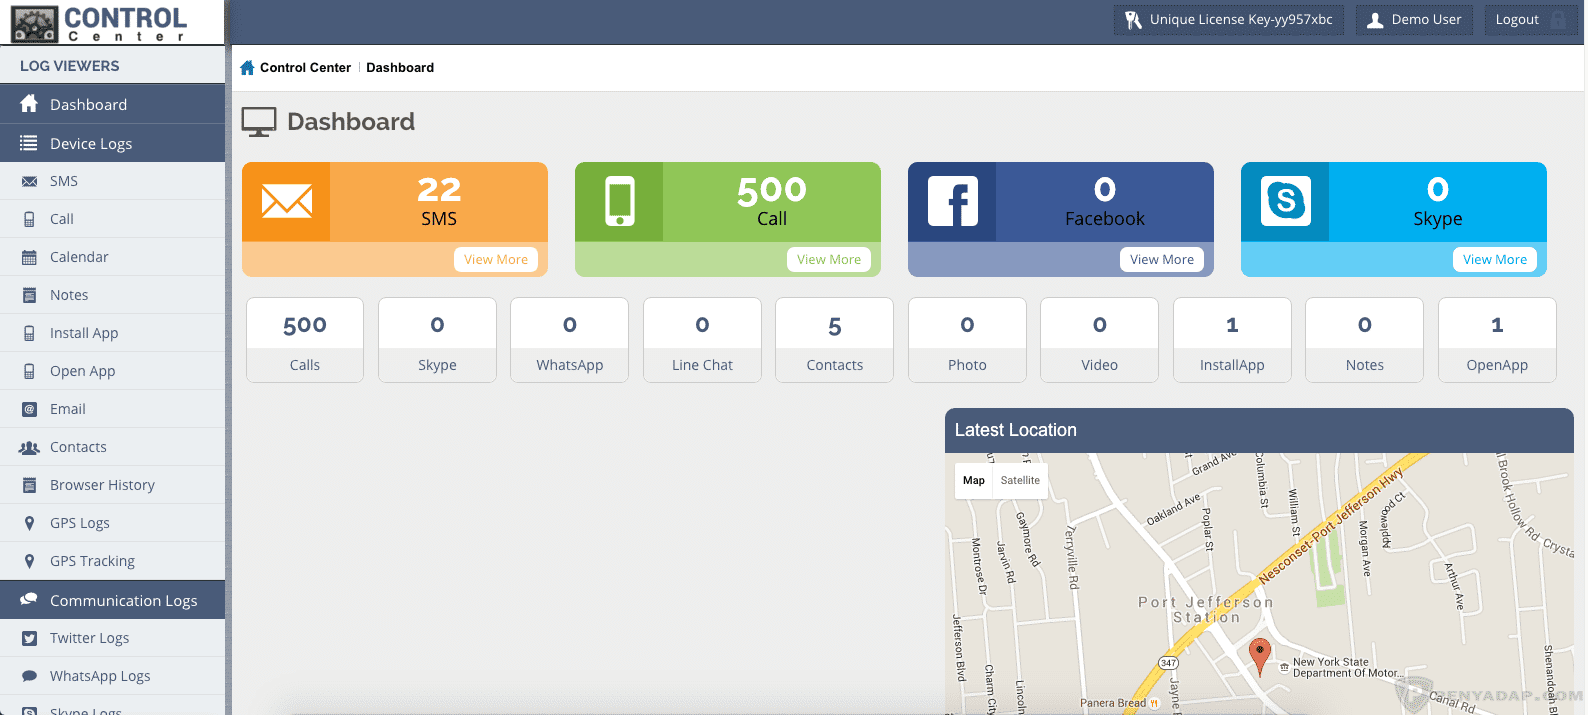Click the home icon in breadcrumb

[x=247, y=68]
